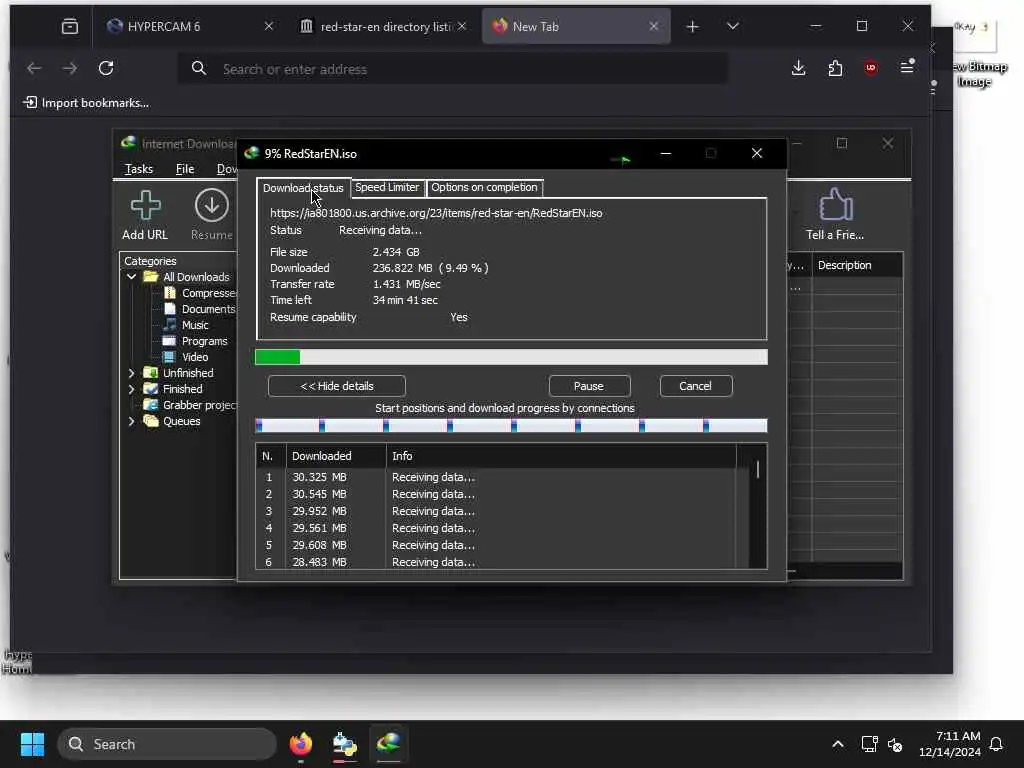
Task: Click the Import bookmarks link
Action: pyautogui.click(x=86, y=103)
